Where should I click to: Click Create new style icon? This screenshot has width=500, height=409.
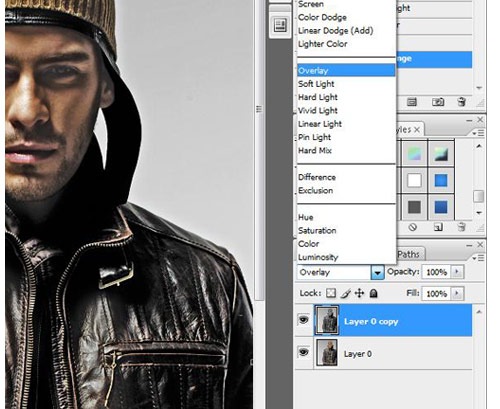[438, 227]
